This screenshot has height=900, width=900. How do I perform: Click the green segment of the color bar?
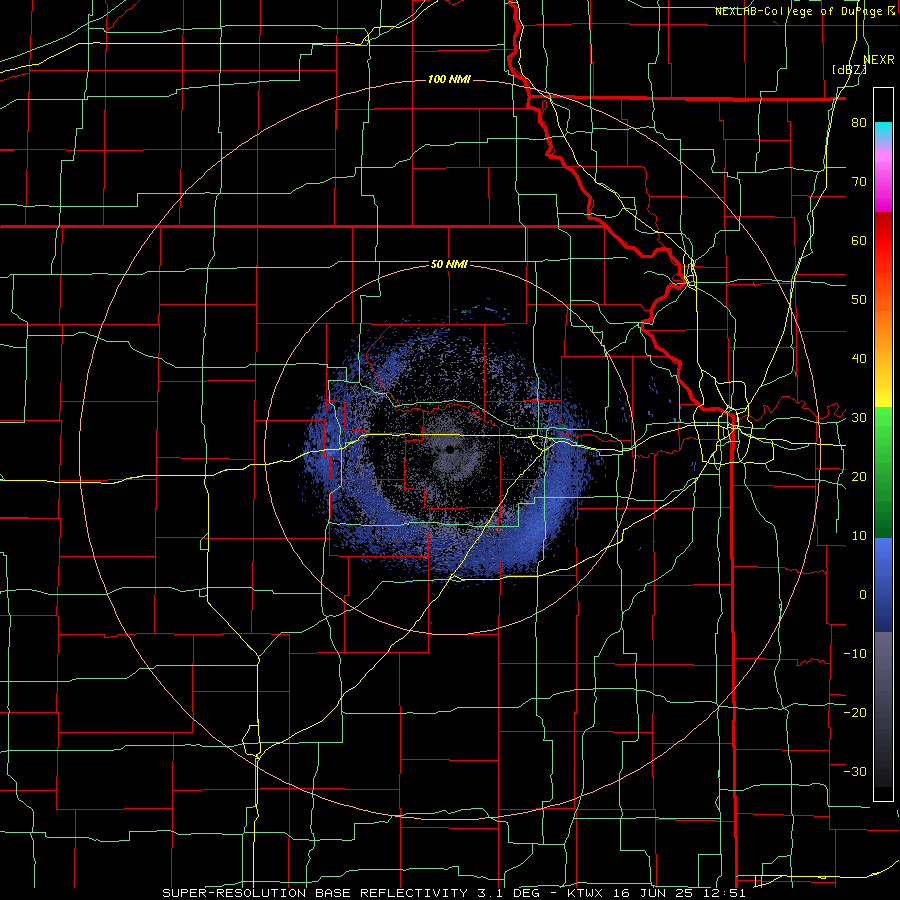[883, 472]
